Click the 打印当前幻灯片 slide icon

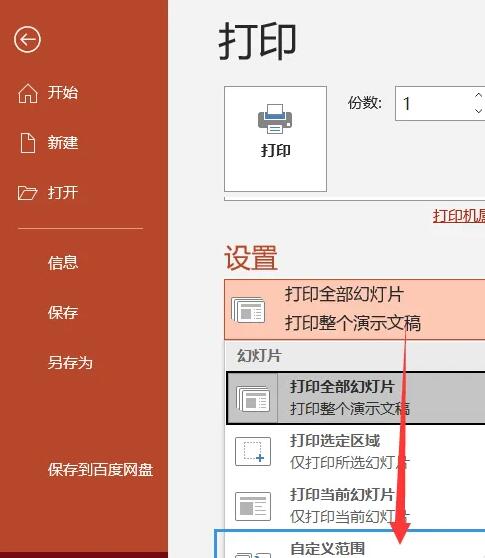pos(253,506)
